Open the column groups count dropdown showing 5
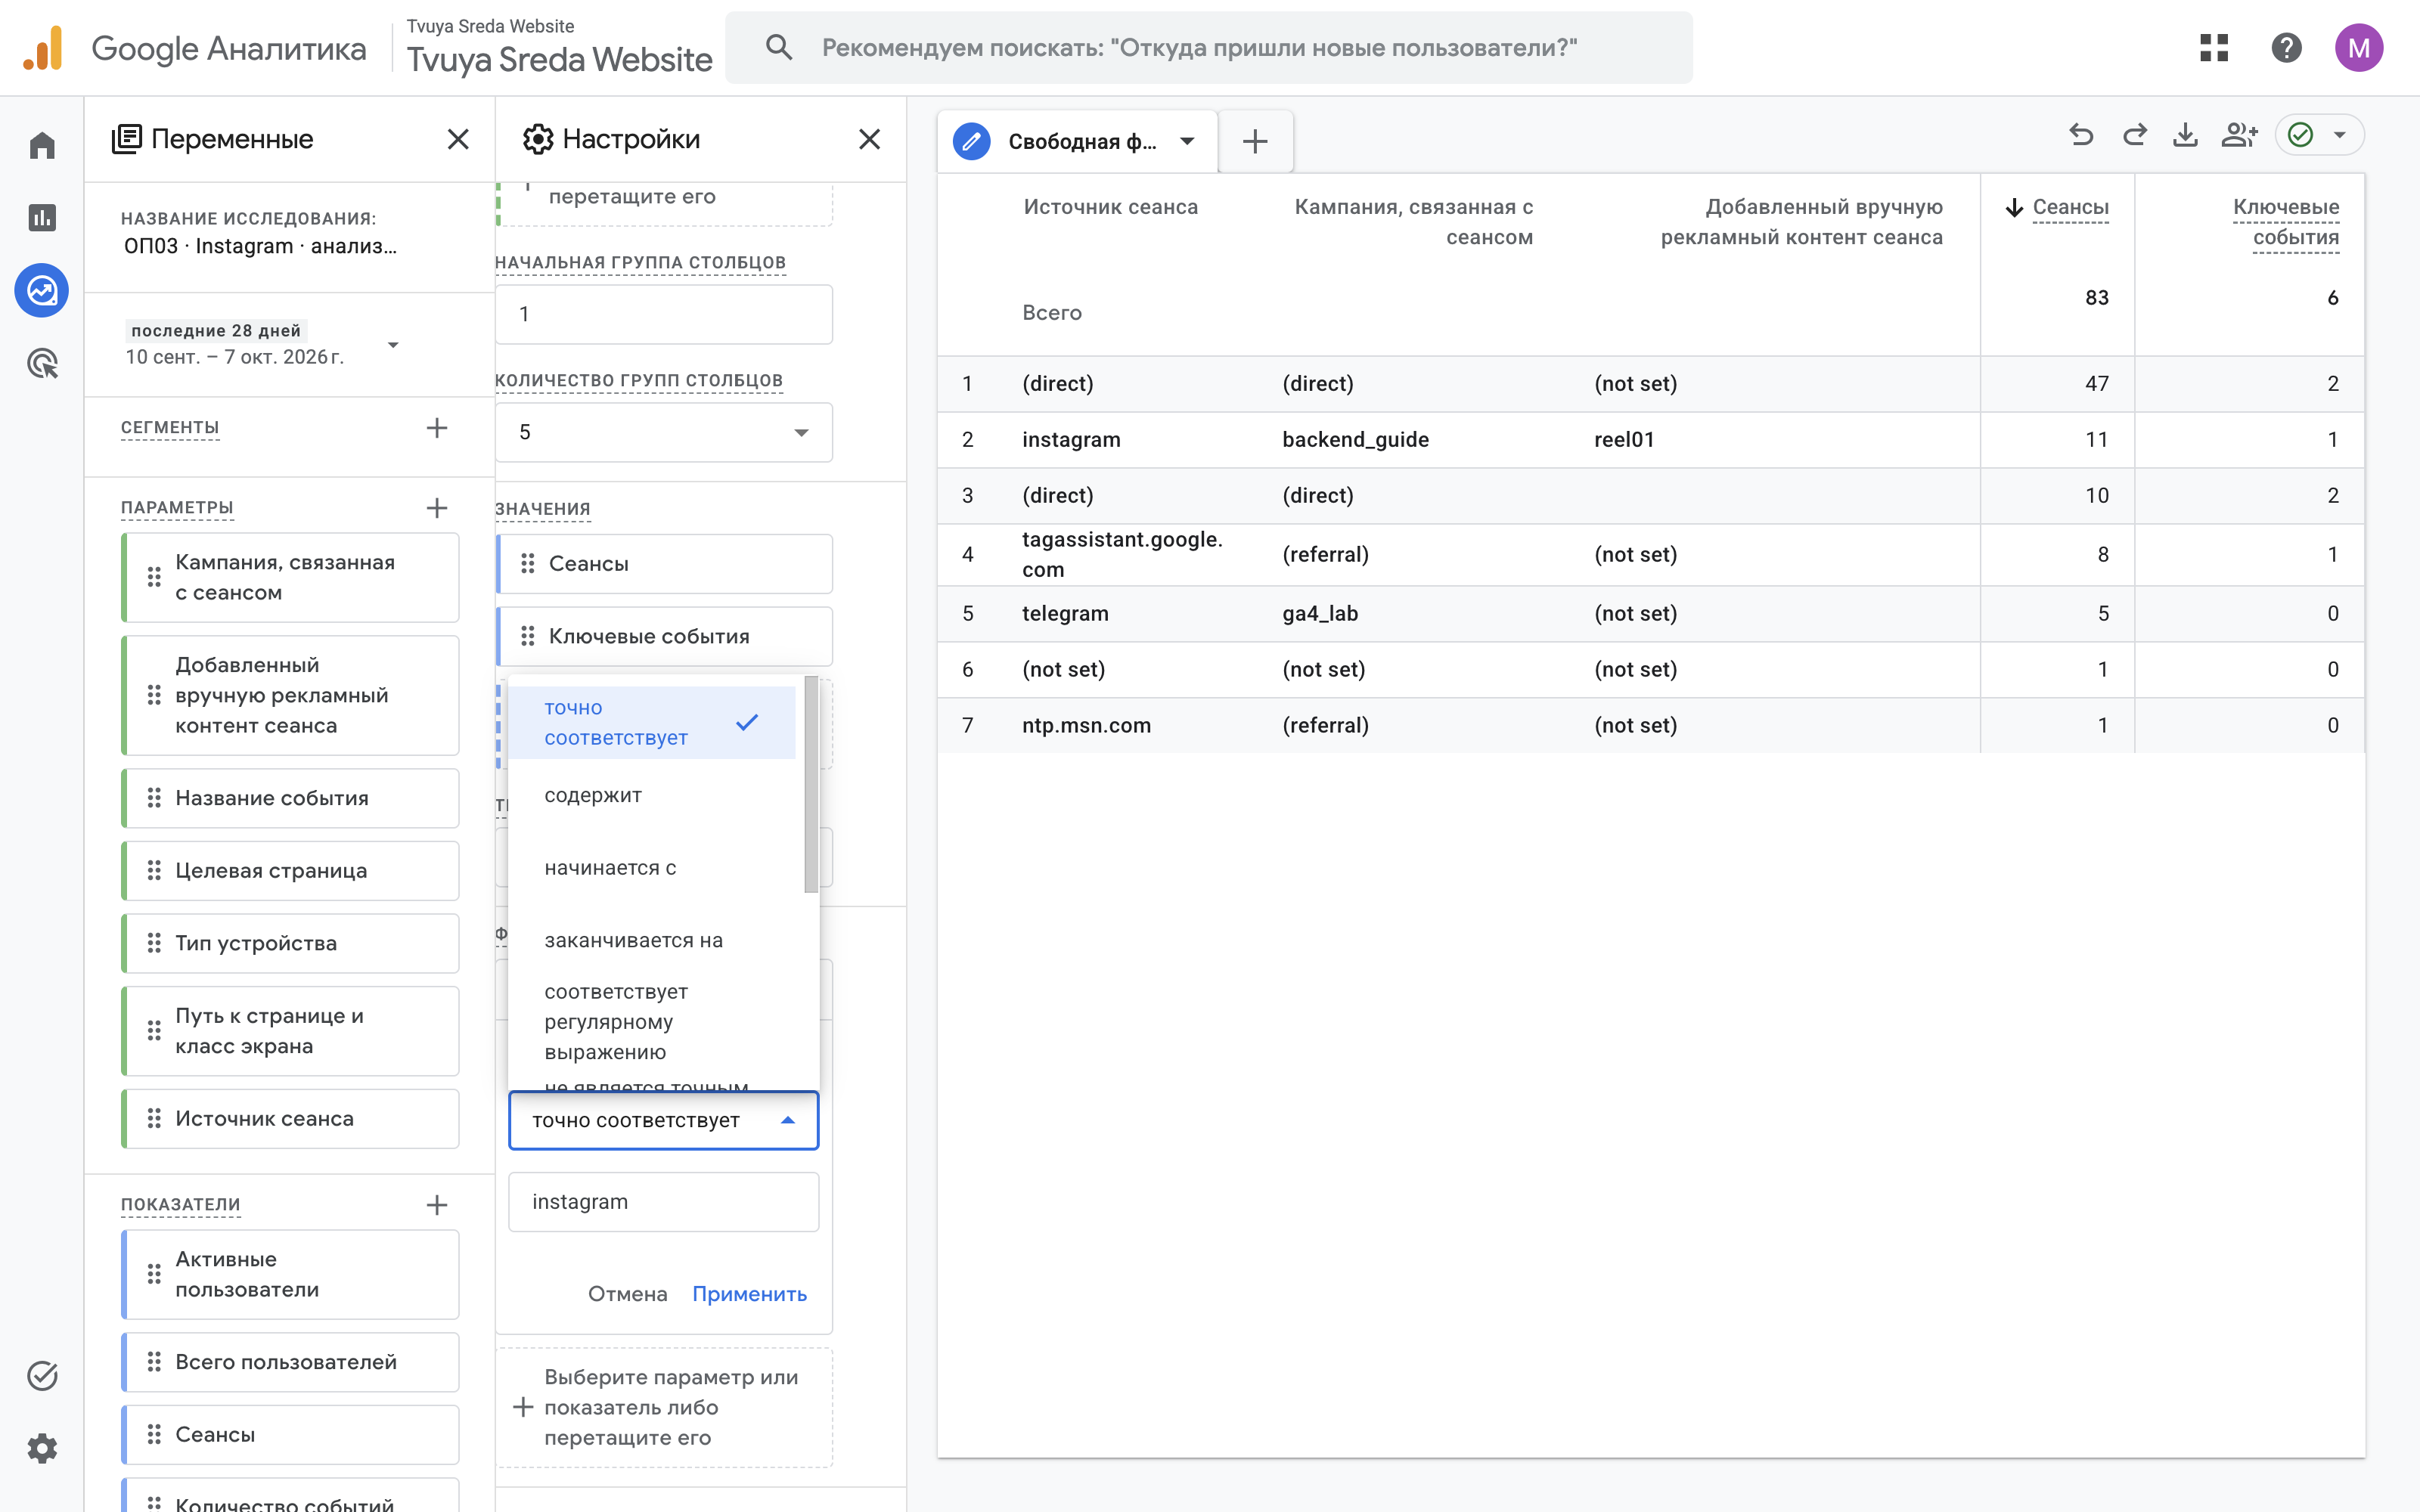Viewport: 2420px width, 1512px height. coord(664,432)
